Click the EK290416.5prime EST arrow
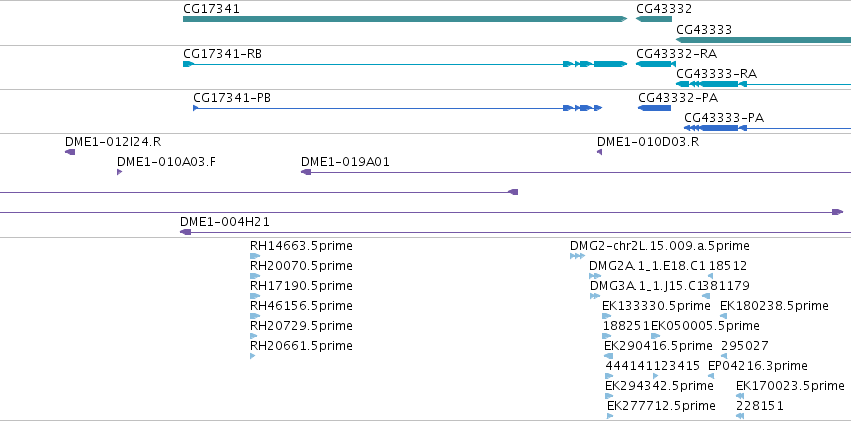Image resolution: width=851 pixels, height=421 pixels. [608, 356]
